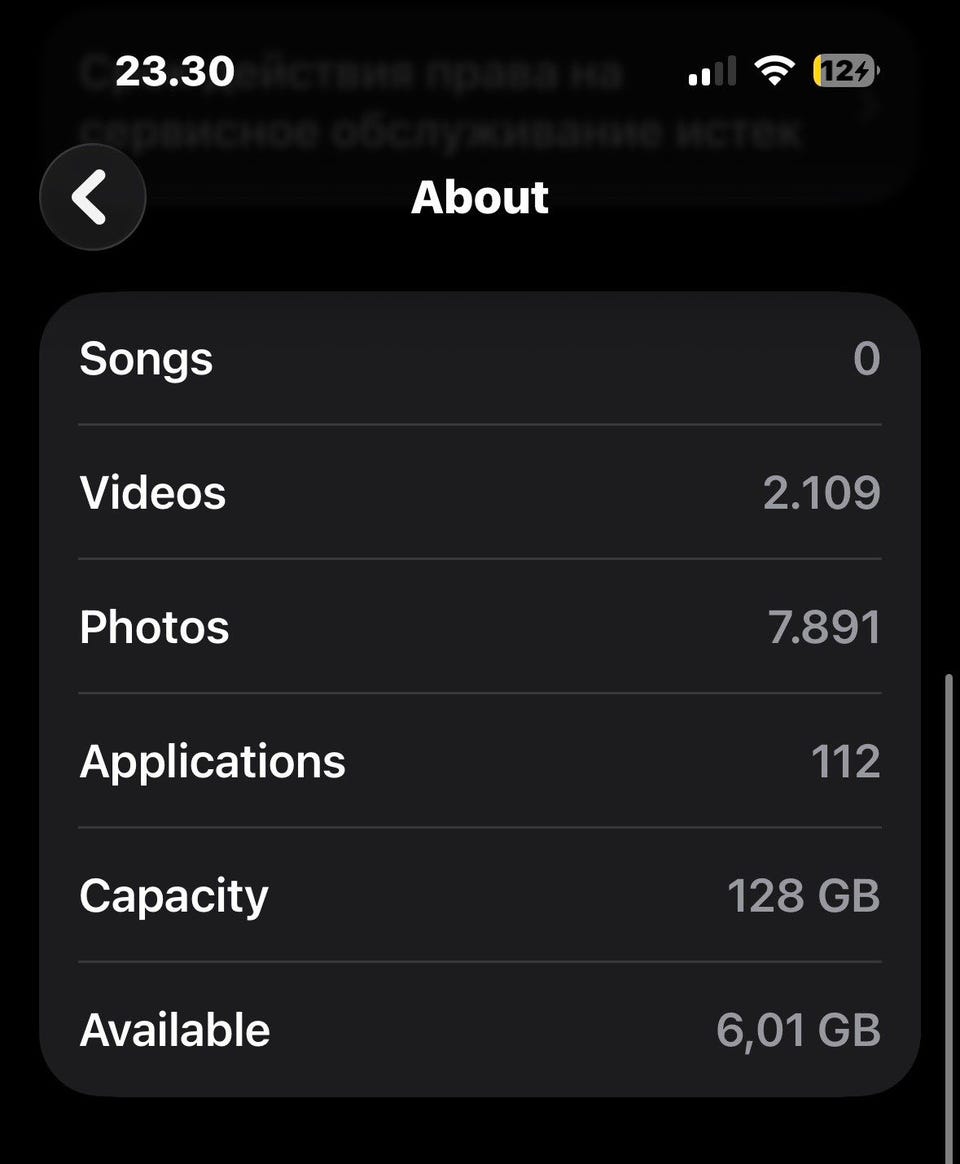This screenshot has width=960, height=1164.
Task: Tap the charging battery indicator
Action: (846, 71)
